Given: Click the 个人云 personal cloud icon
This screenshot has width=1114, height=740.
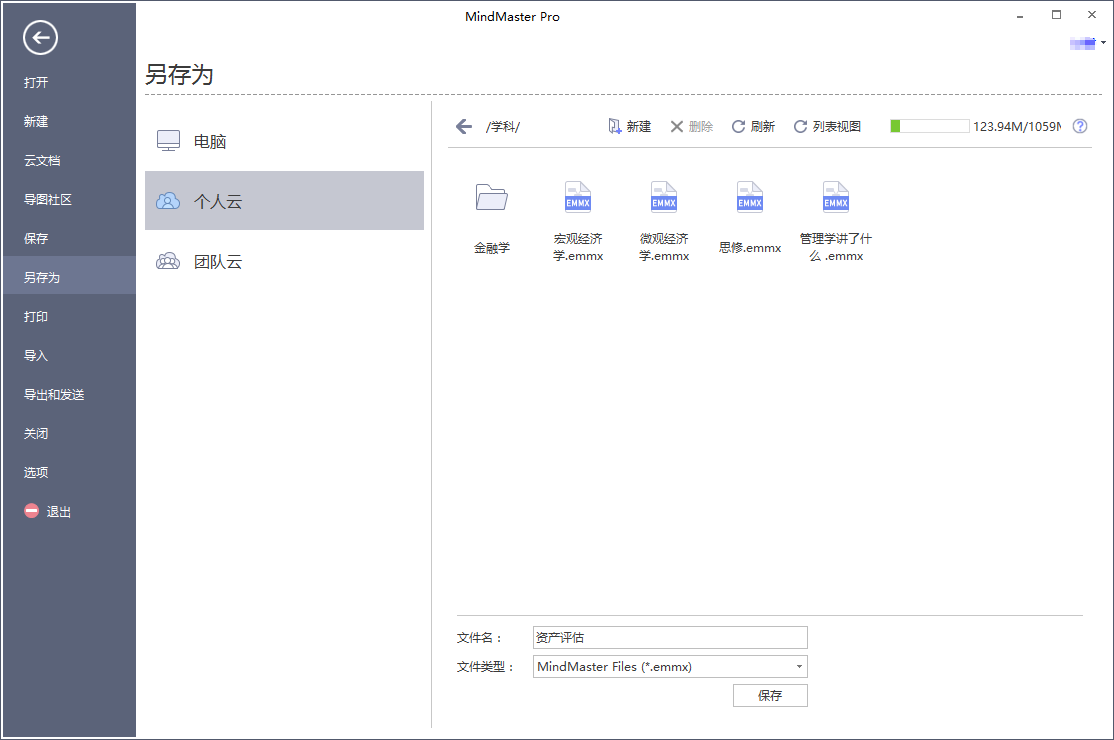Looking at the screenshot, I should pos(168,201).
